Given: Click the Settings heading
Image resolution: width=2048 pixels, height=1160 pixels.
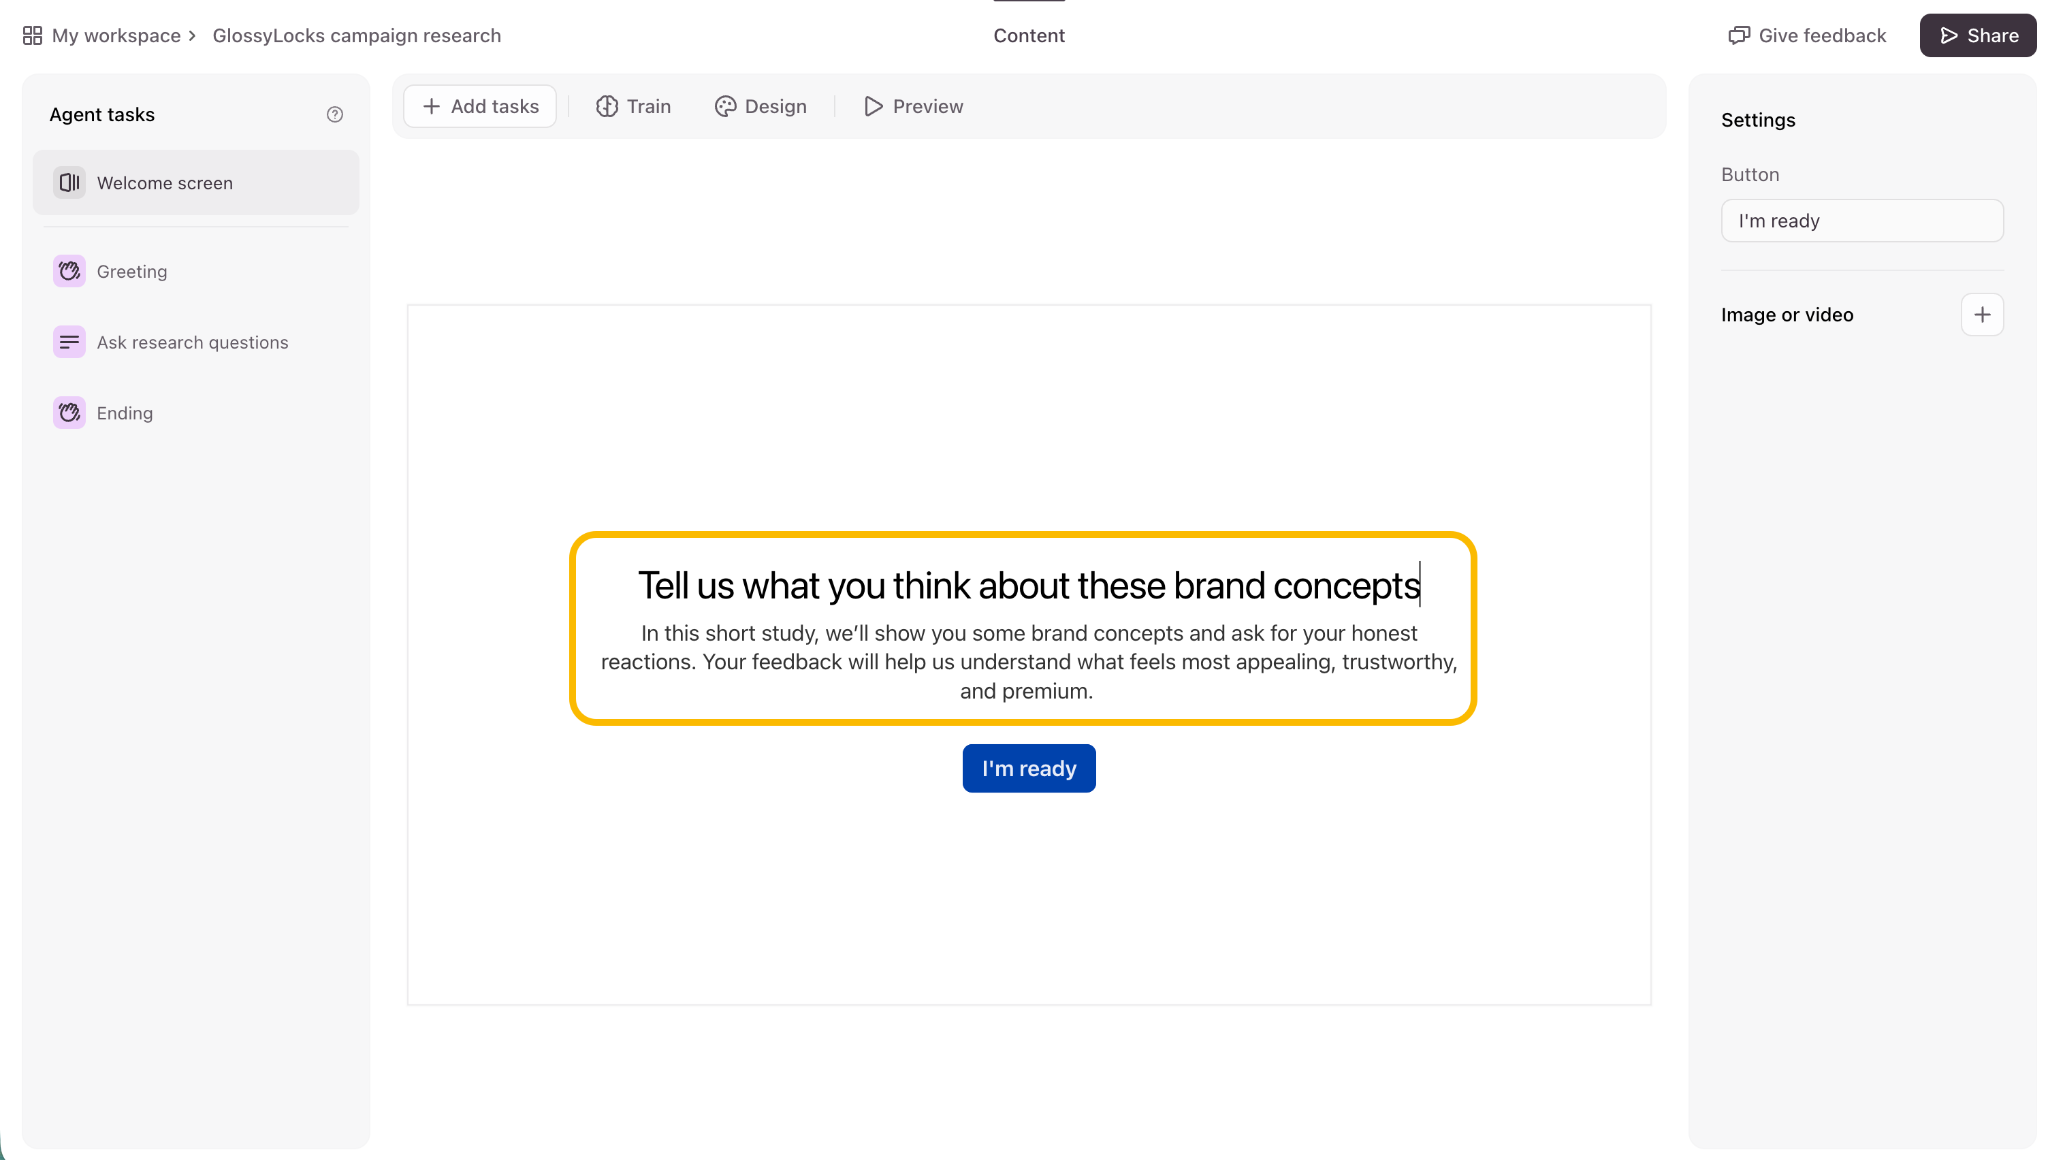Looking at the screenshot, I should coord(1758,120).
